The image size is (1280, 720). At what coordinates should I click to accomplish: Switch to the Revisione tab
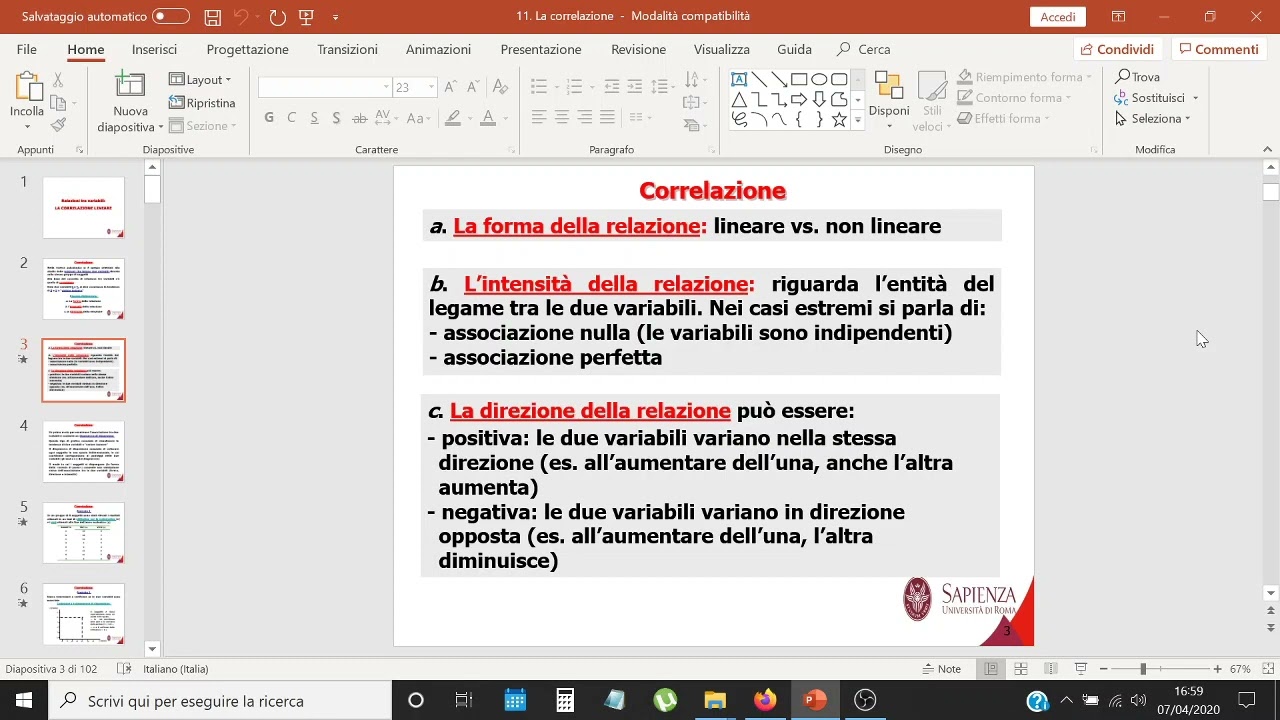[x=638, y=49]
